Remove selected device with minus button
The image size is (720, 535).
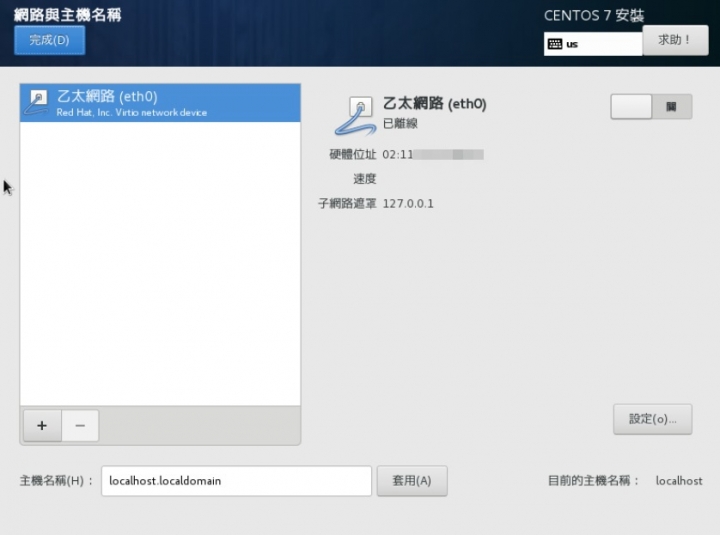(80, 426)
